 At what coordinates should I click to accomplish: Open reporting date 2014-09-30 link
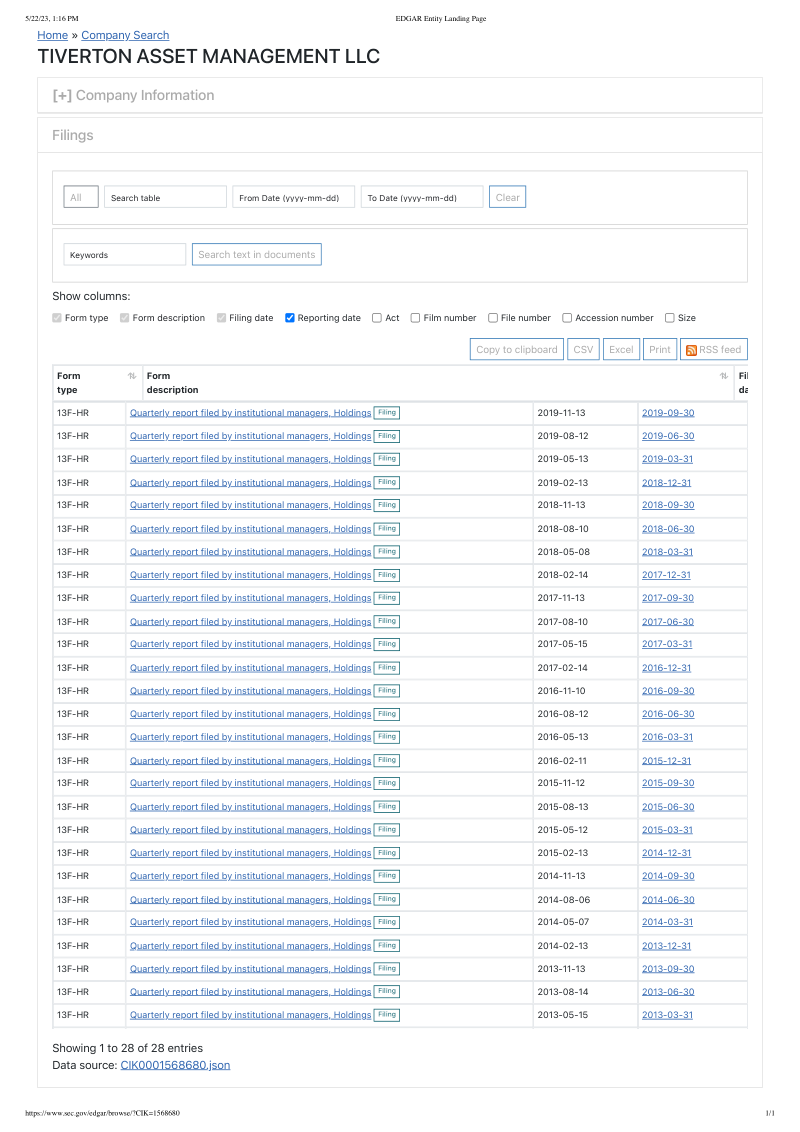coord(668,876)
